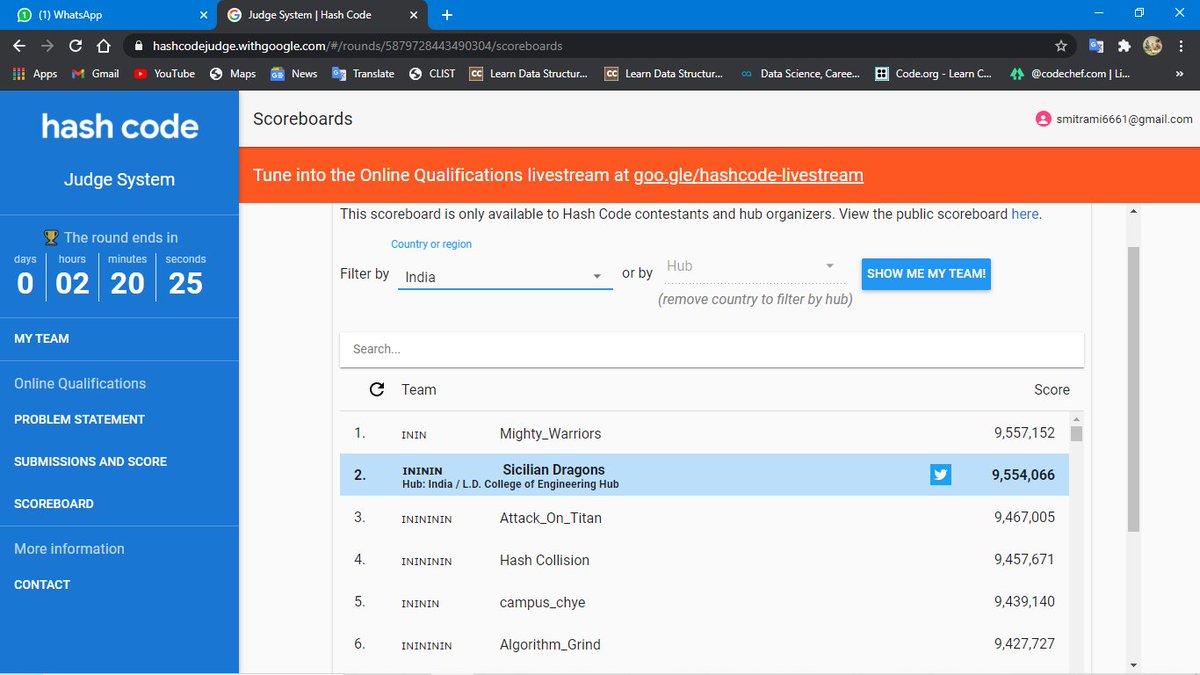Open the YouTube bookmark
The image size is (1200, 675).
tap(164, 73)
